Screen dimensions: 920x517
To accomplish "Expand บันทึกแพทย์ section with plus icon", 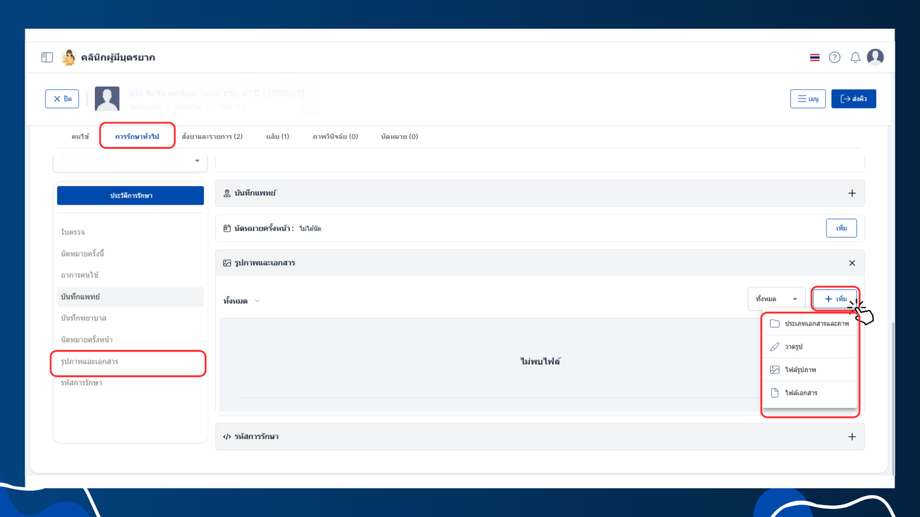I will pos(852,193).
